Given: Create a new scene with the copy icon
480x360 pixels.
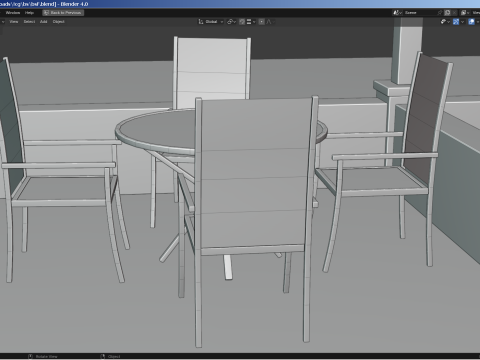Looking at the screenshot, I should (x=447, y=13).
